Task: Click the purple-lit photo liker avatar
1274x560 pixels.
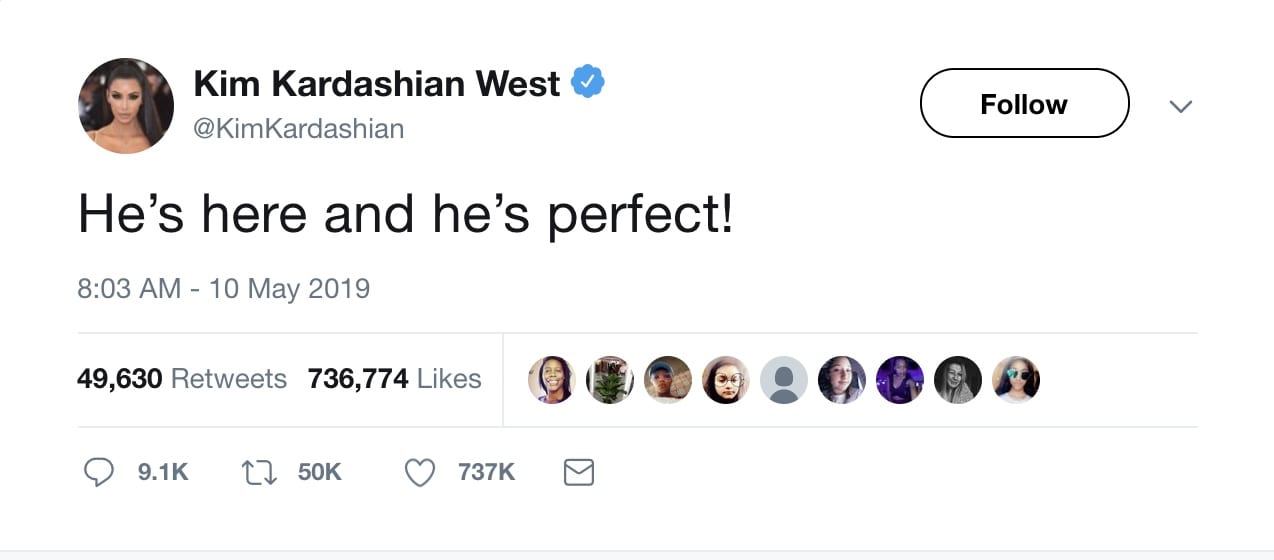Action: click(899, 380)
